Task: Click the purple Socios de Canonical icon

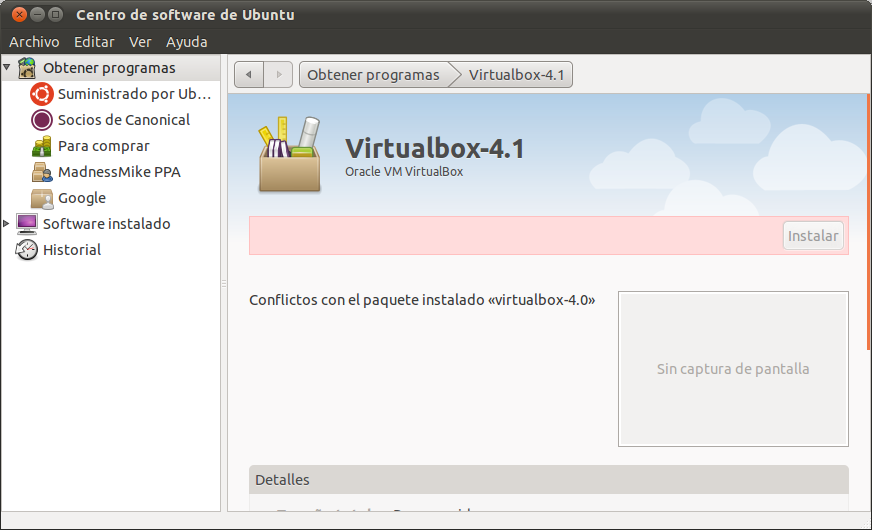Action: pyautogui.click(x=42, y=120)
